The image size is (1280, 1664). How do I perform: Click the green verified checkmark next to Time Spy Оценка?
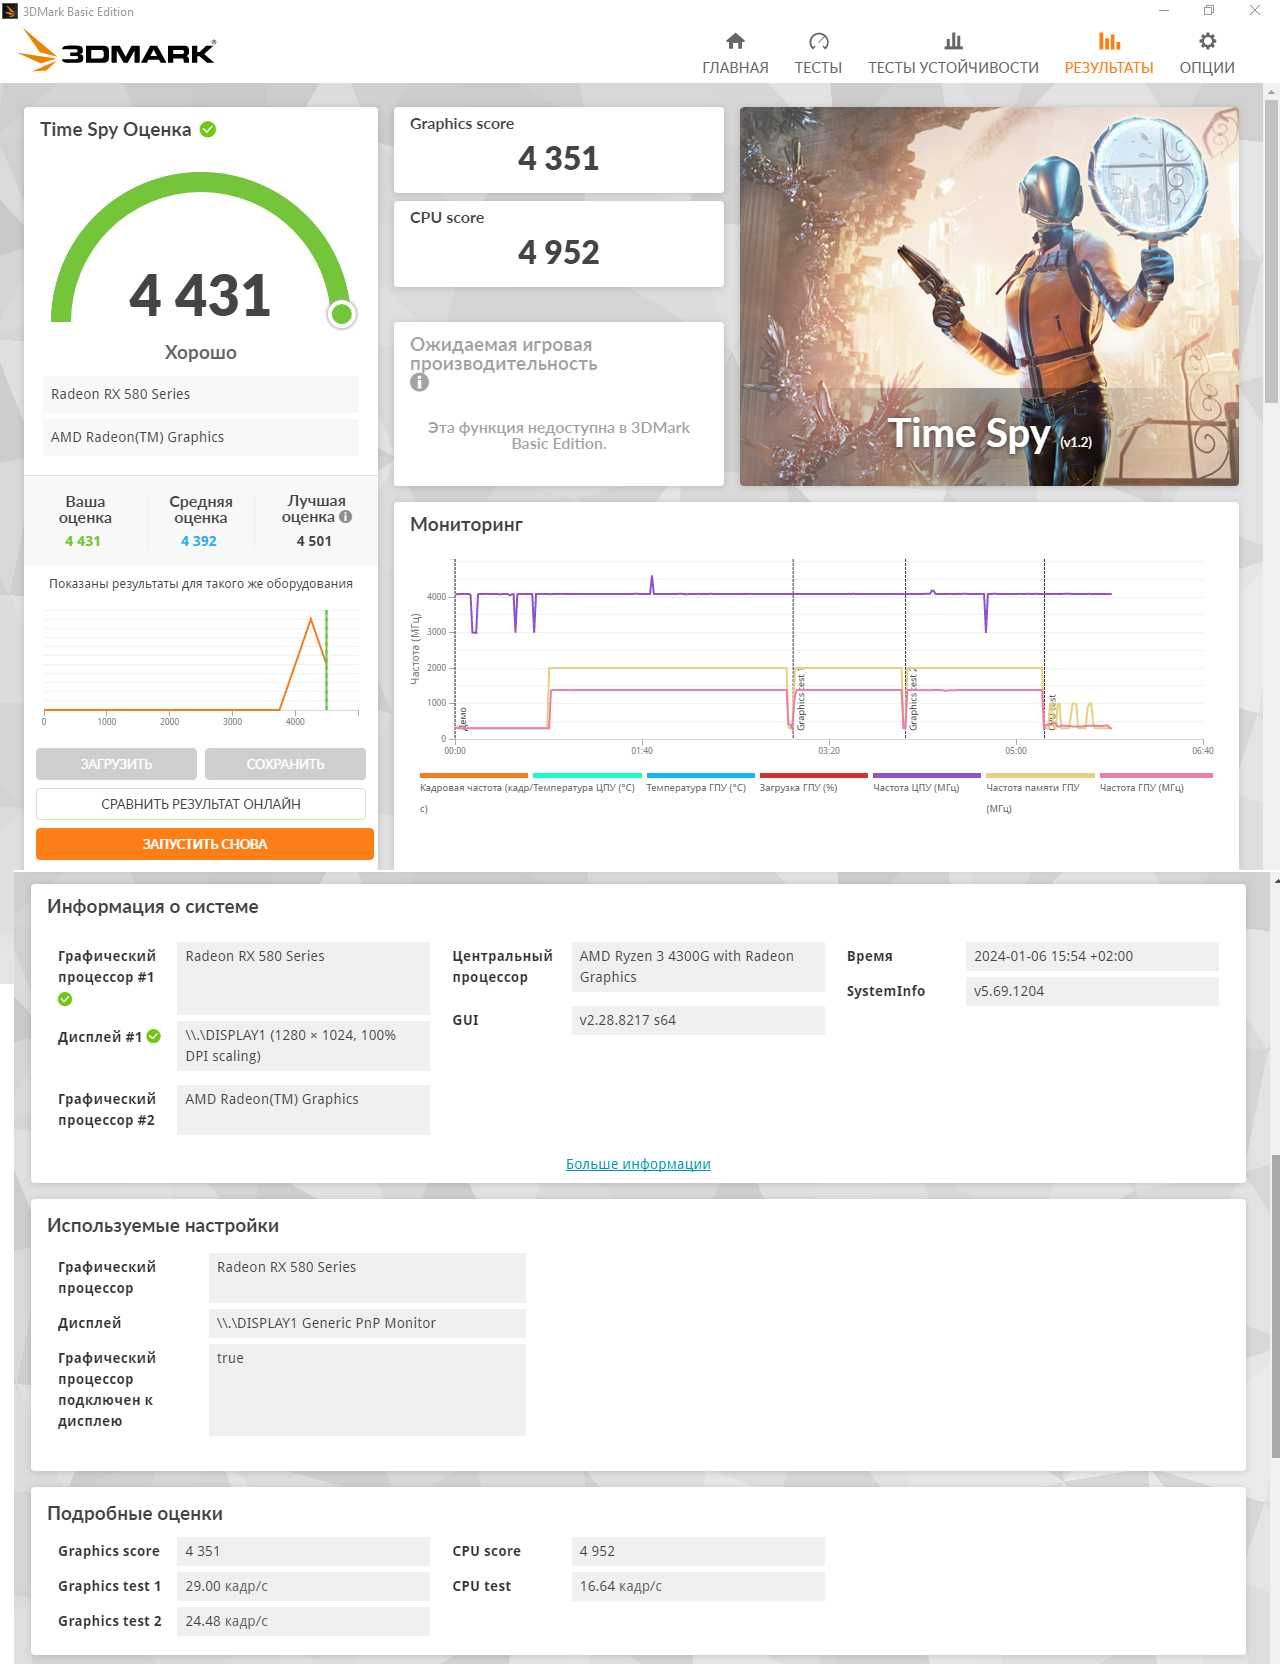point(208,129)
